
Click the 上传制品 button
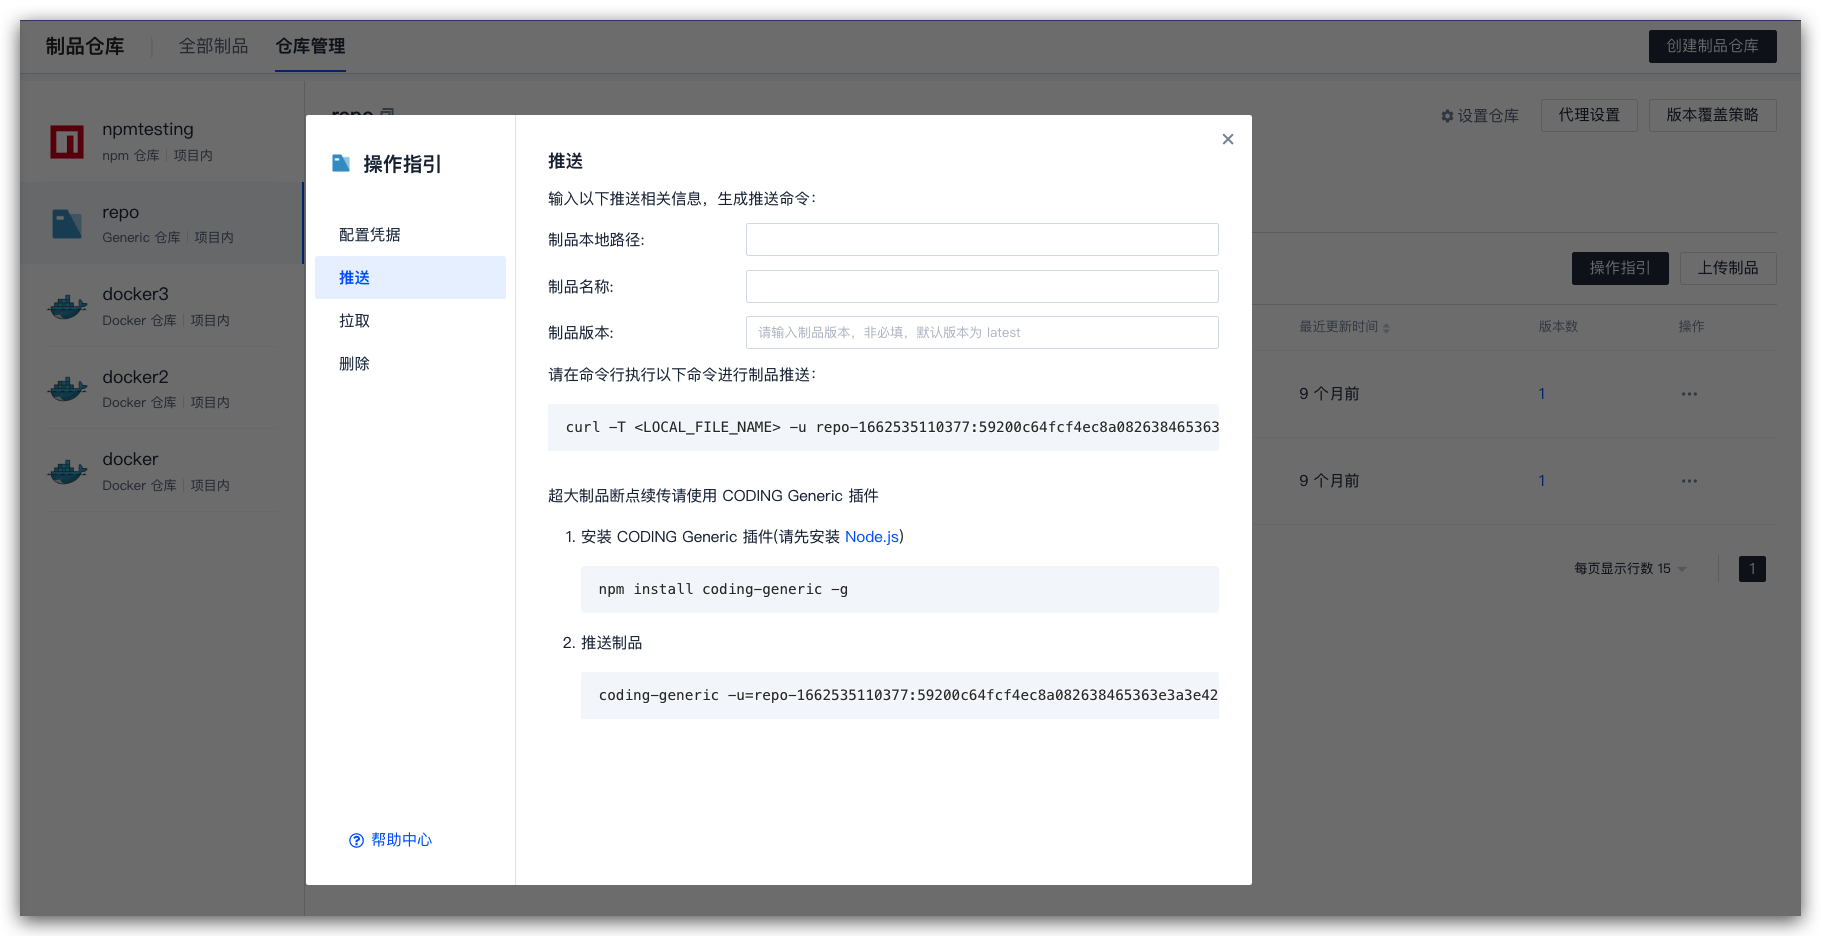(1728, 268)
